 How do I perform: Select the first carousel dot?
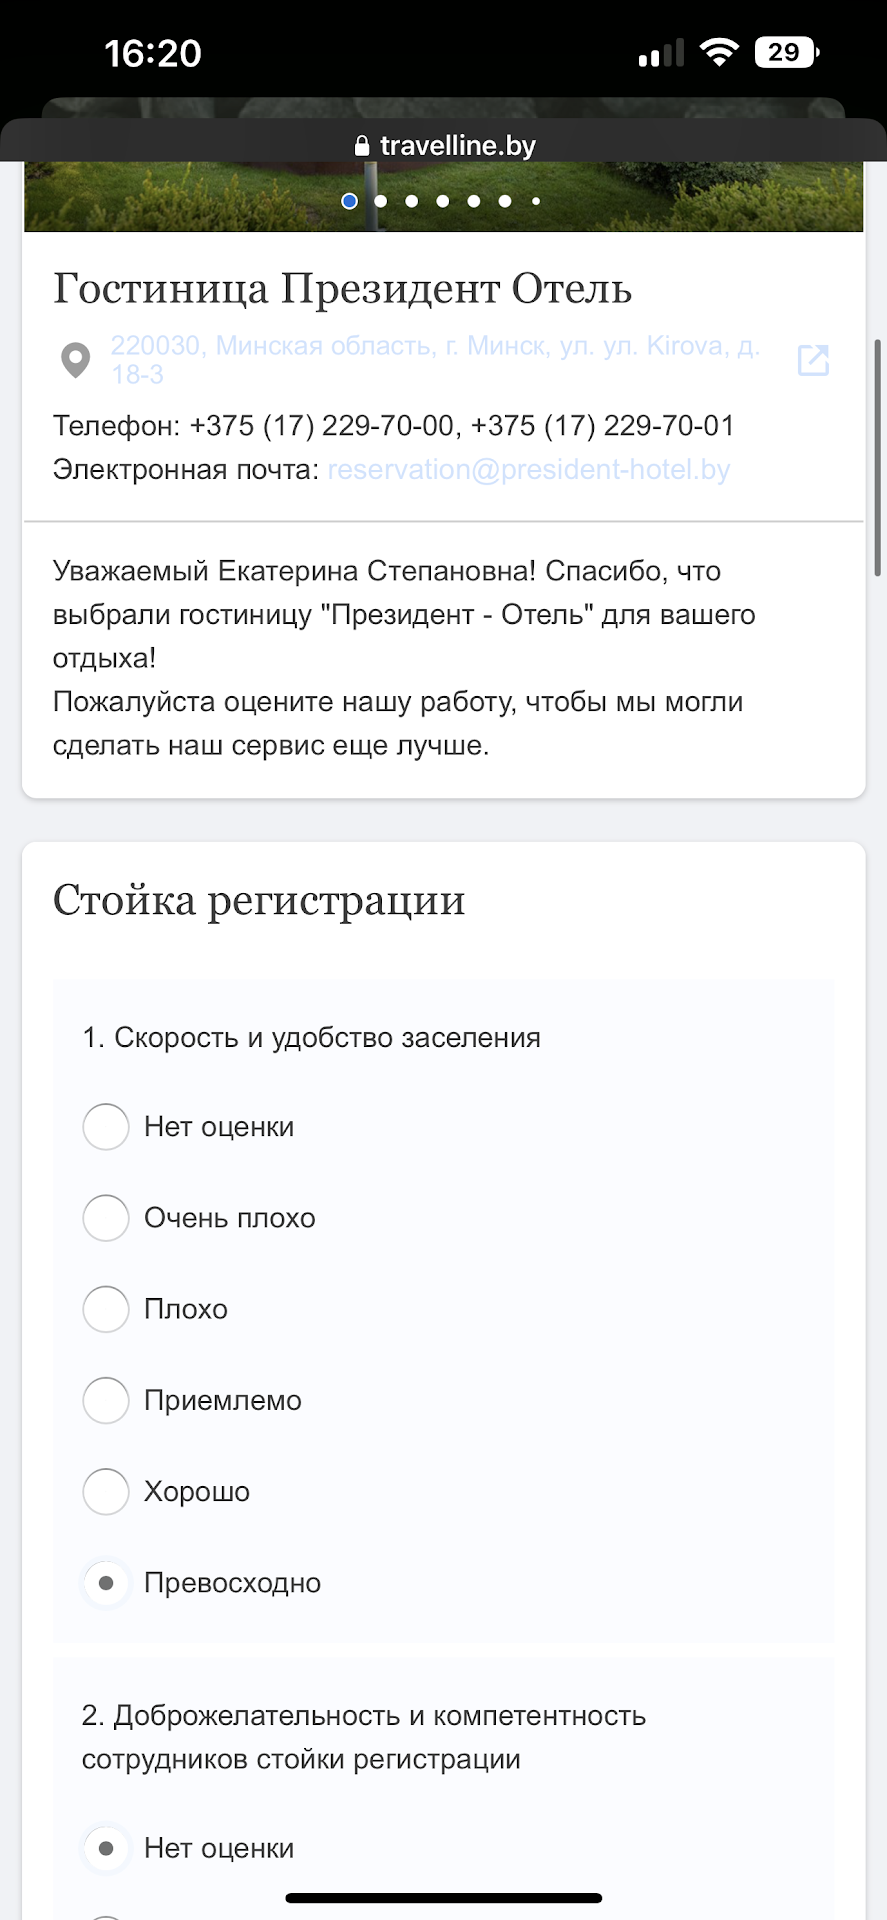[x=349, y=201]
